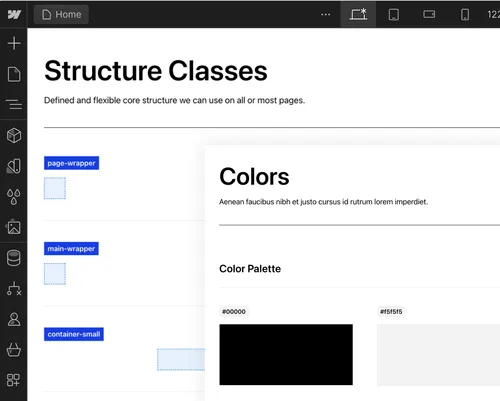Image resolution: width=500 pixels, height=401 pixels.
Task: Click the dashed box under main-wrapper
Action: coord(55,274)
